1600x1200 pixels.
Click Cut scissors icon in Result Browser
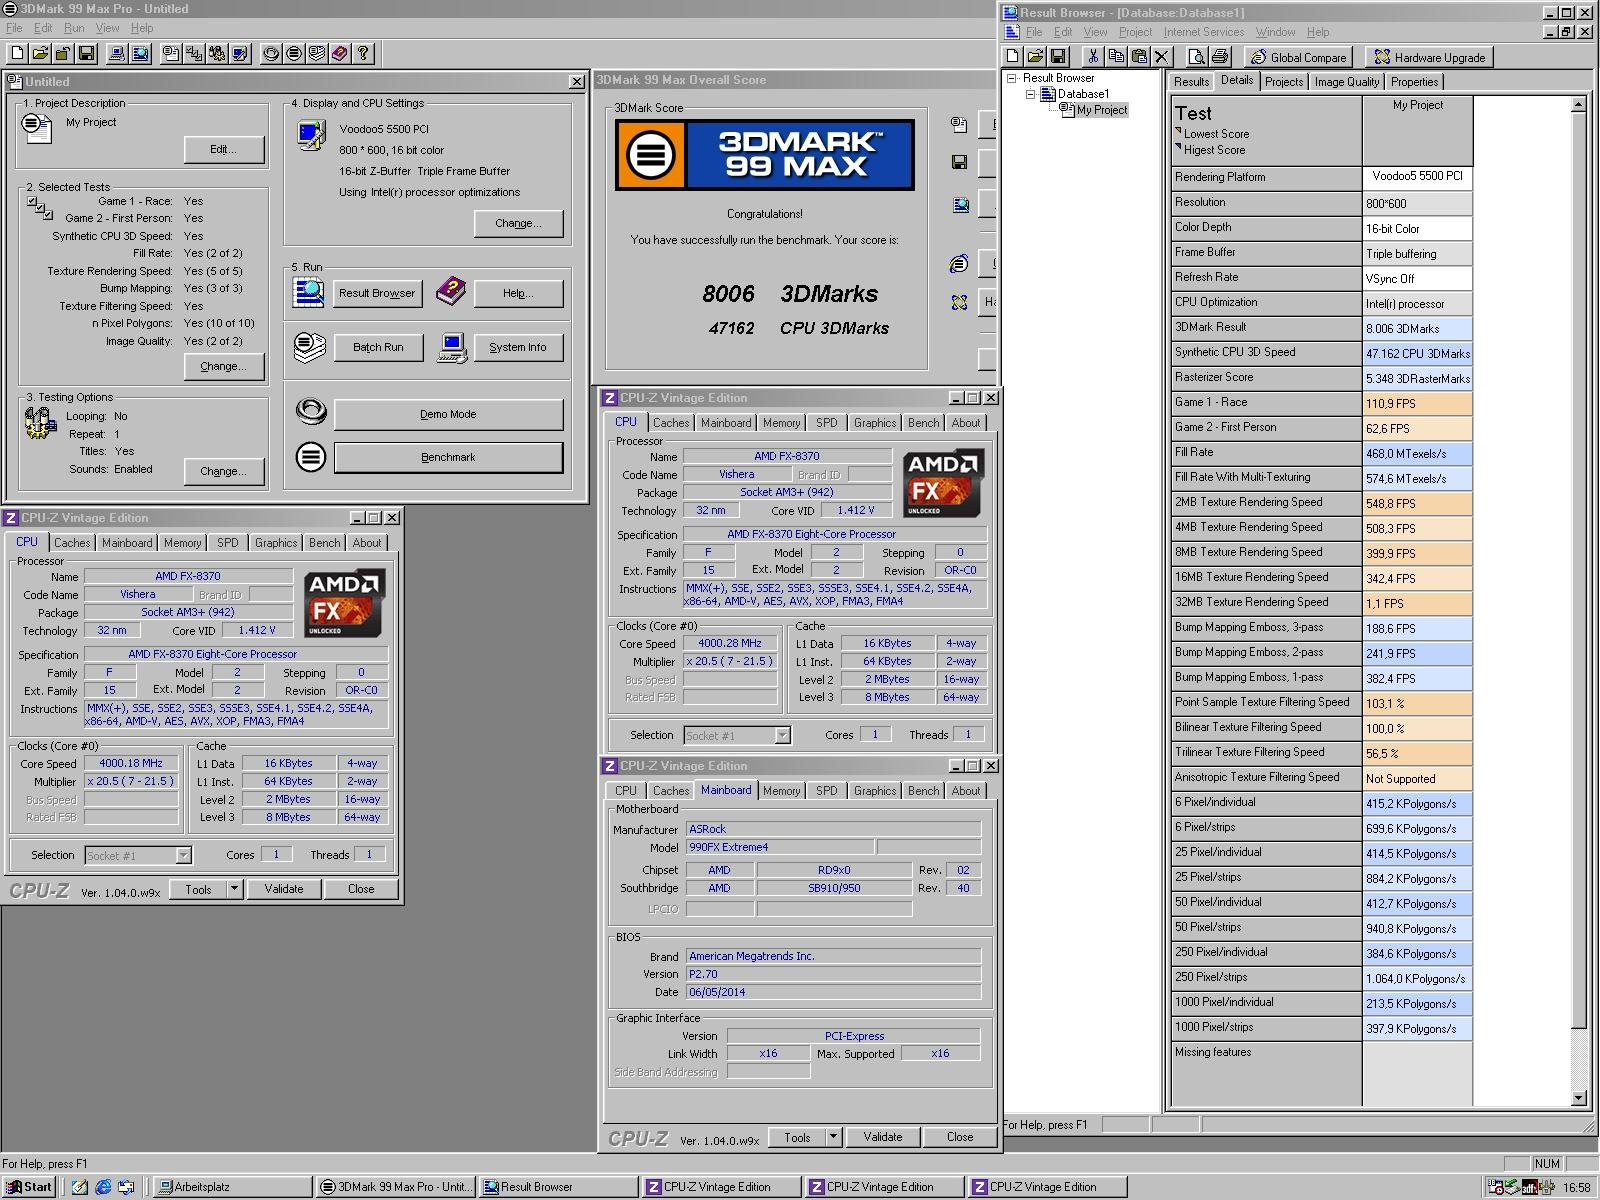[x=1093, y=57]
